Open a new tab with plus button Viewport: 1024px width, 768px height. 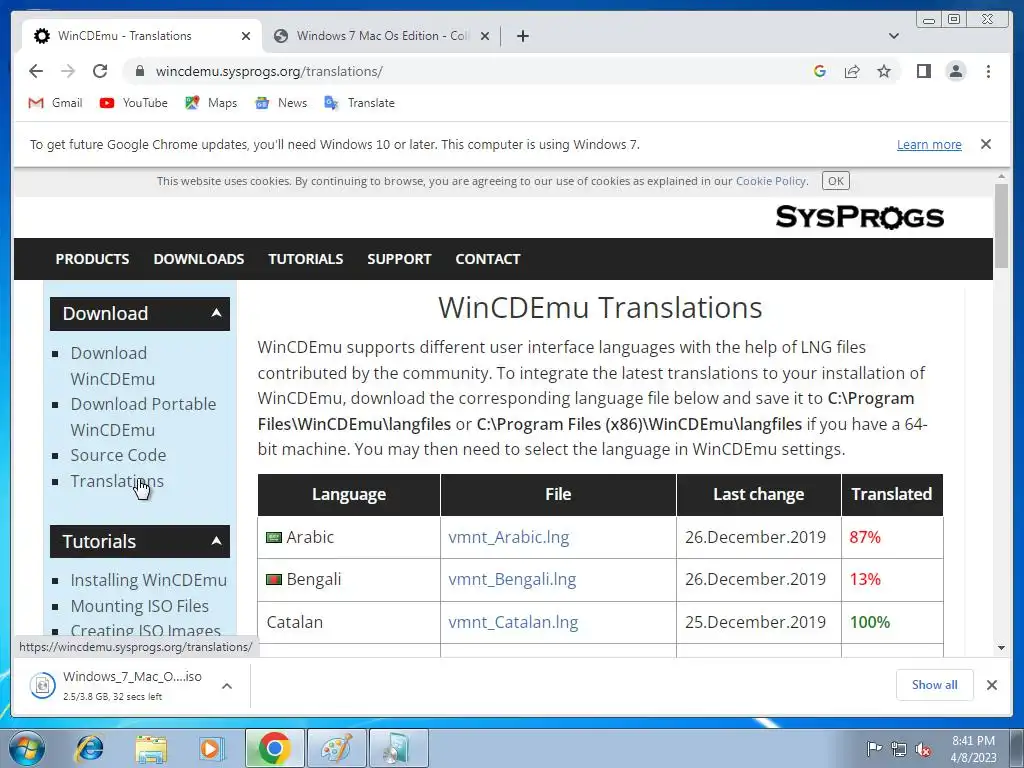tap(522, 36)
